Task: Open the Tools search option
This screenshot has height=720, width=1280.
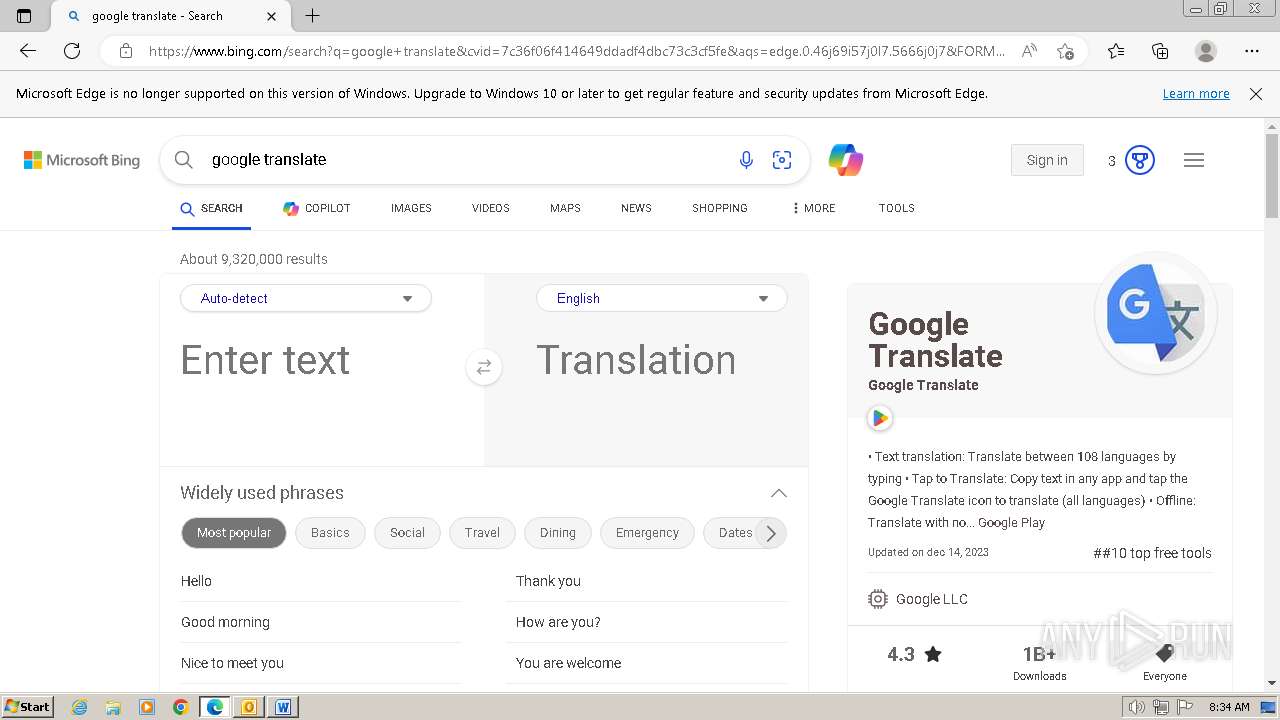Action: [x=897, y=208]
